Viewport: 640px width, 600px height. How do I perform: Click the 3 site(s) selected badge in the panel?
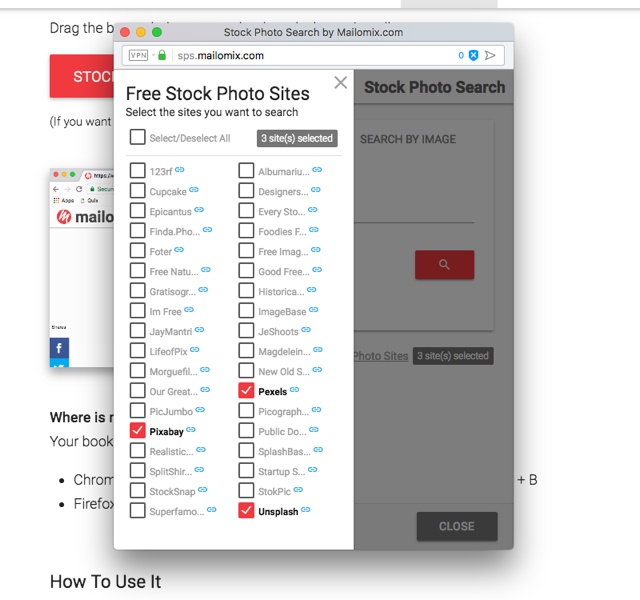pos(297,138)
